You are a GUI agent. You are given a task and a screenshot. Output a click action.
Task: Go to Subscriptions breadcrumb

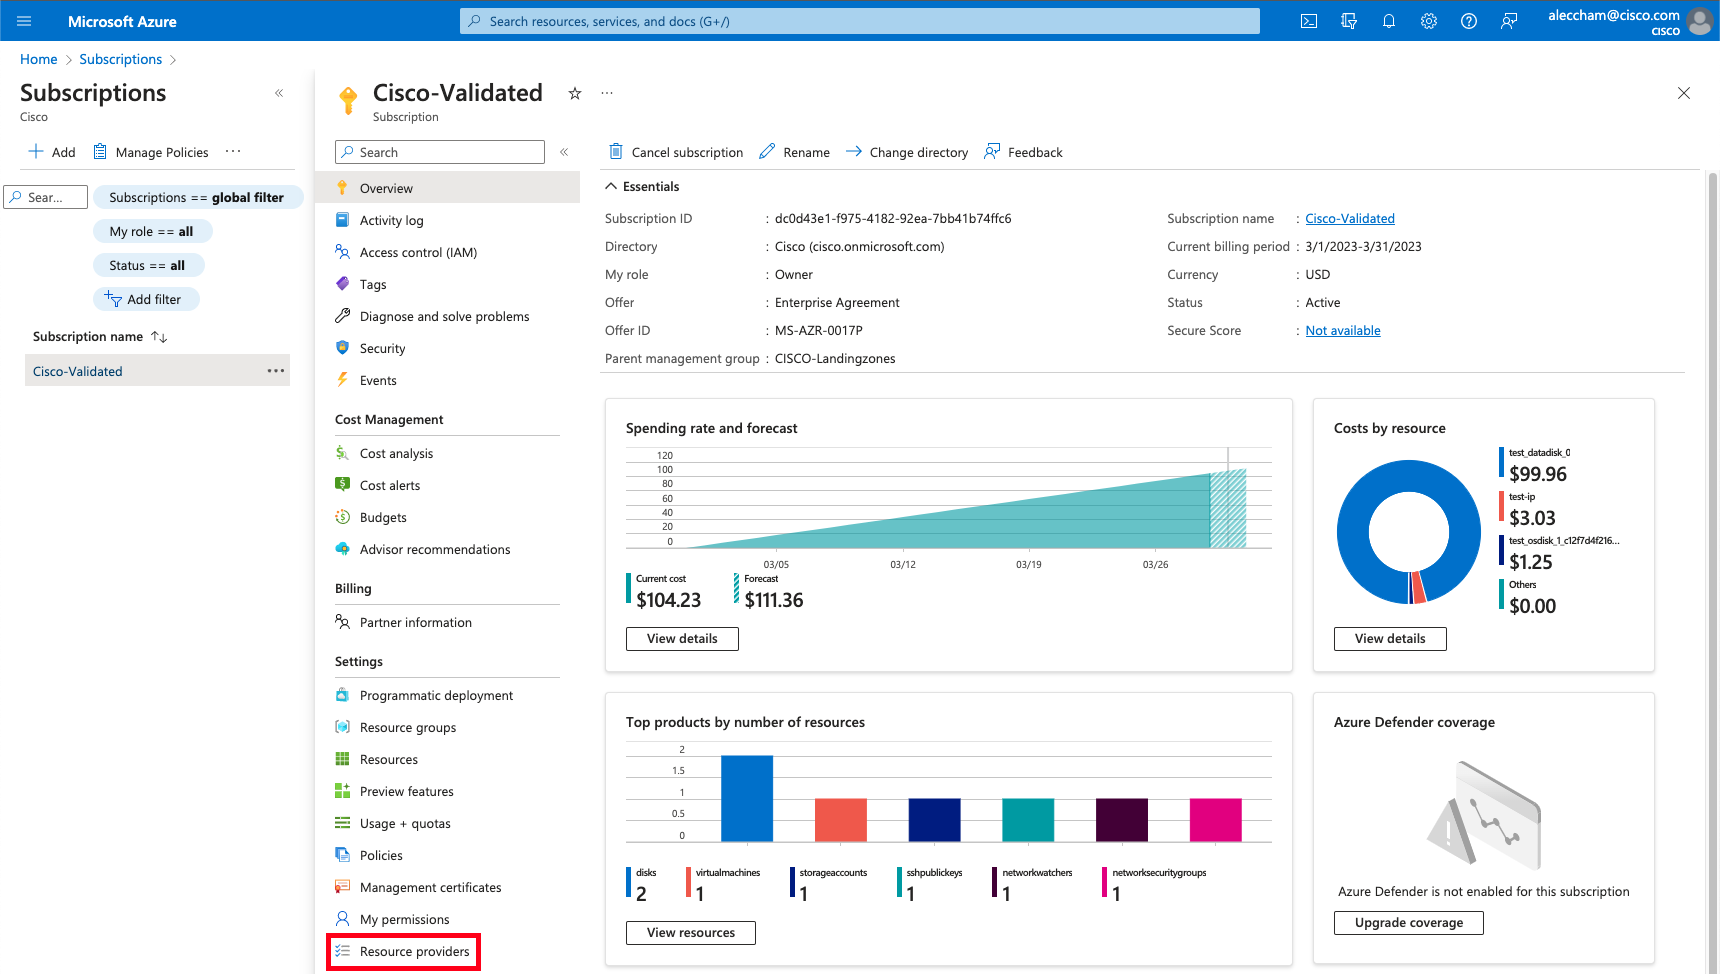[x=120, y=59]
